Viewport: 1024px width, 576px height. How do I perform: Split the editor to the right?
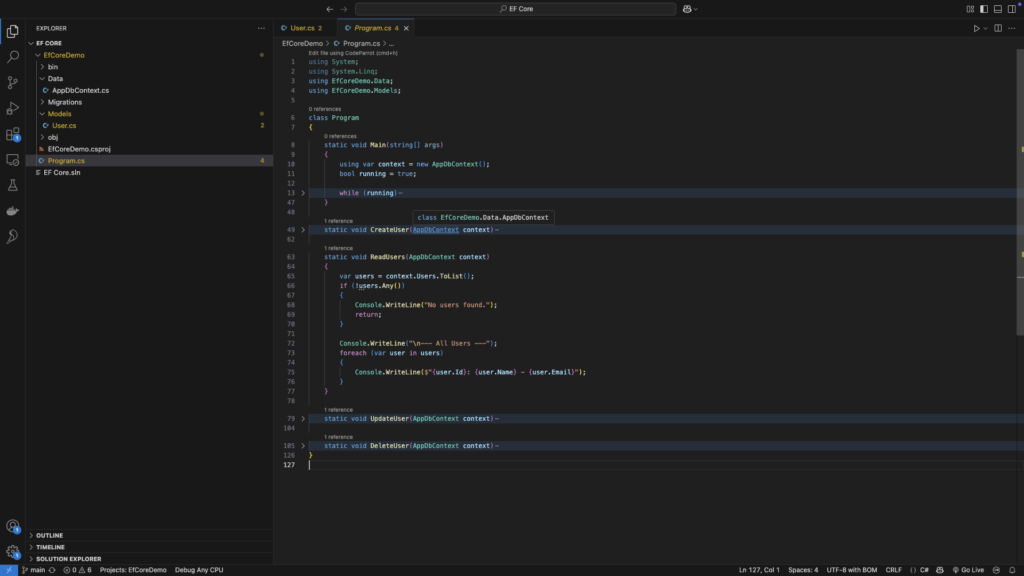click(998, 28)
